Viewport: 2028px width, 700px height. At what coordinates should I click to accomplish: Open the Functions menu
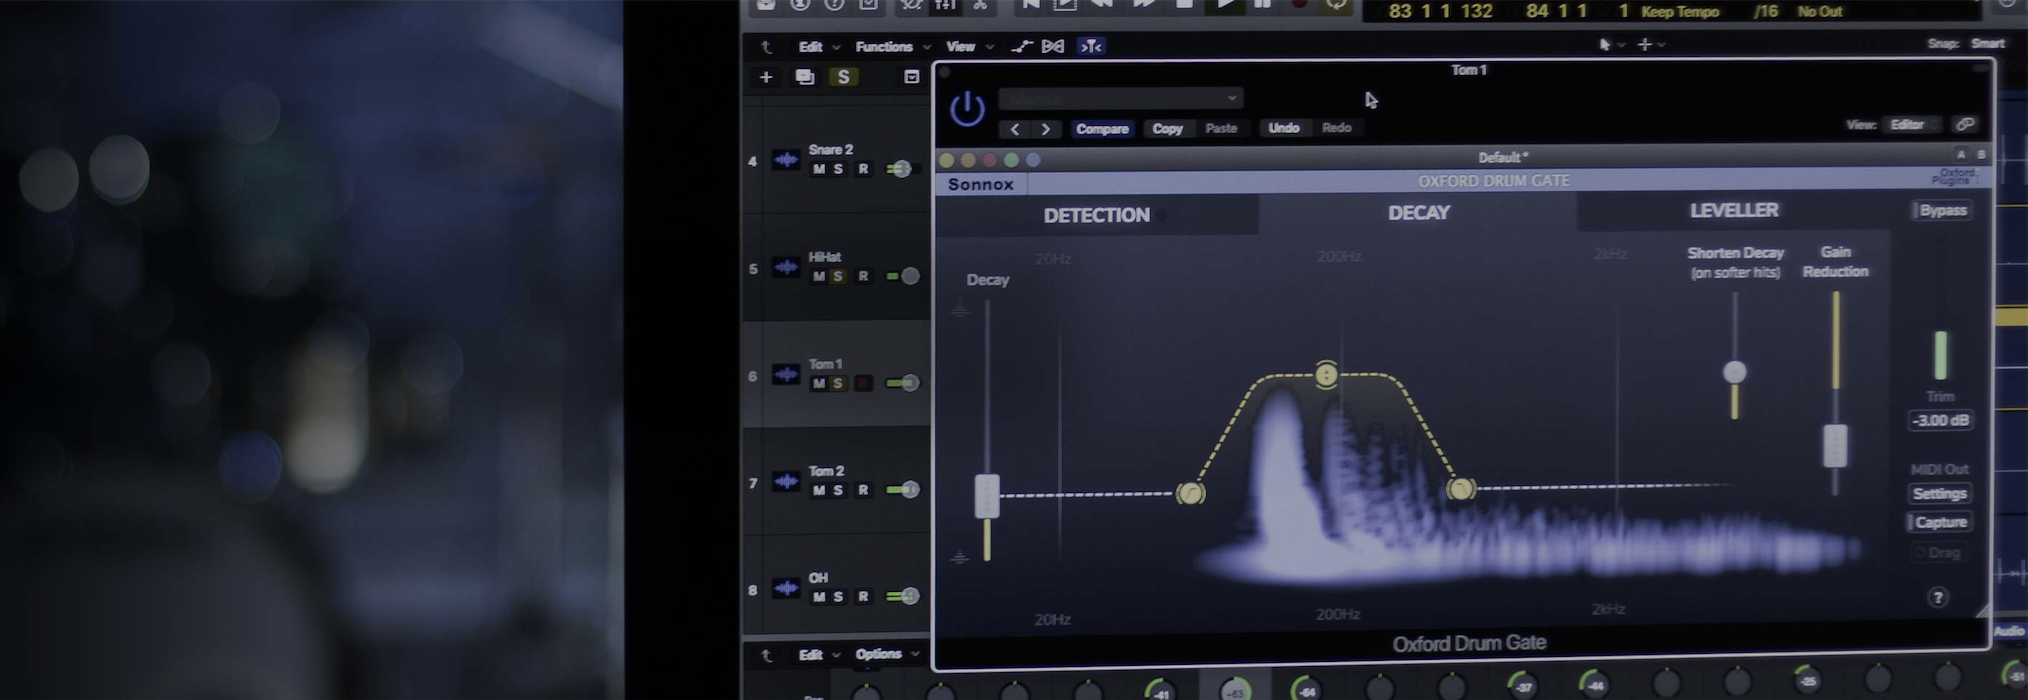(892, 47)
